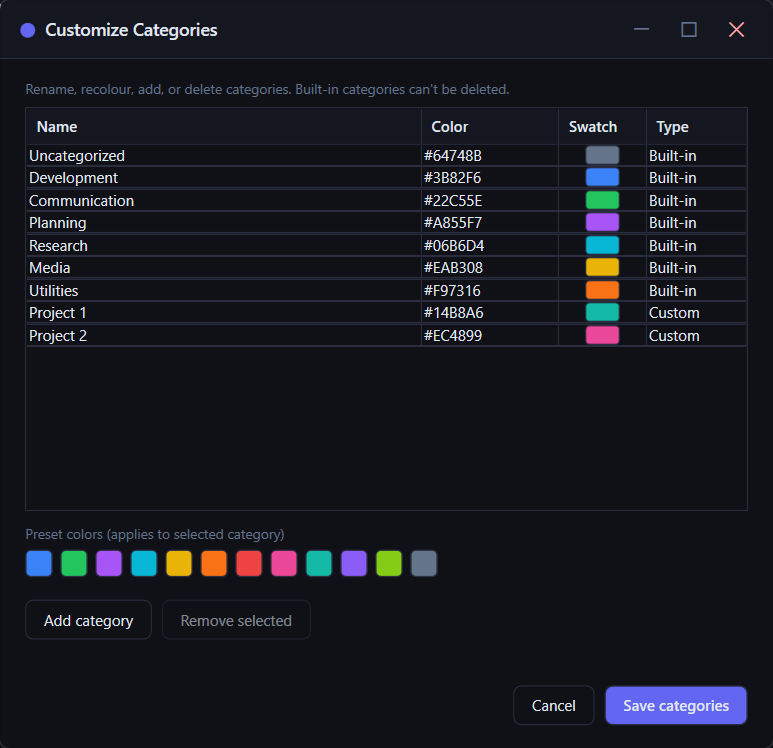Image resolution: width=773 pixels, height=748 pixels.
Task: Click the Remove selected button
Action: point(236,620)
